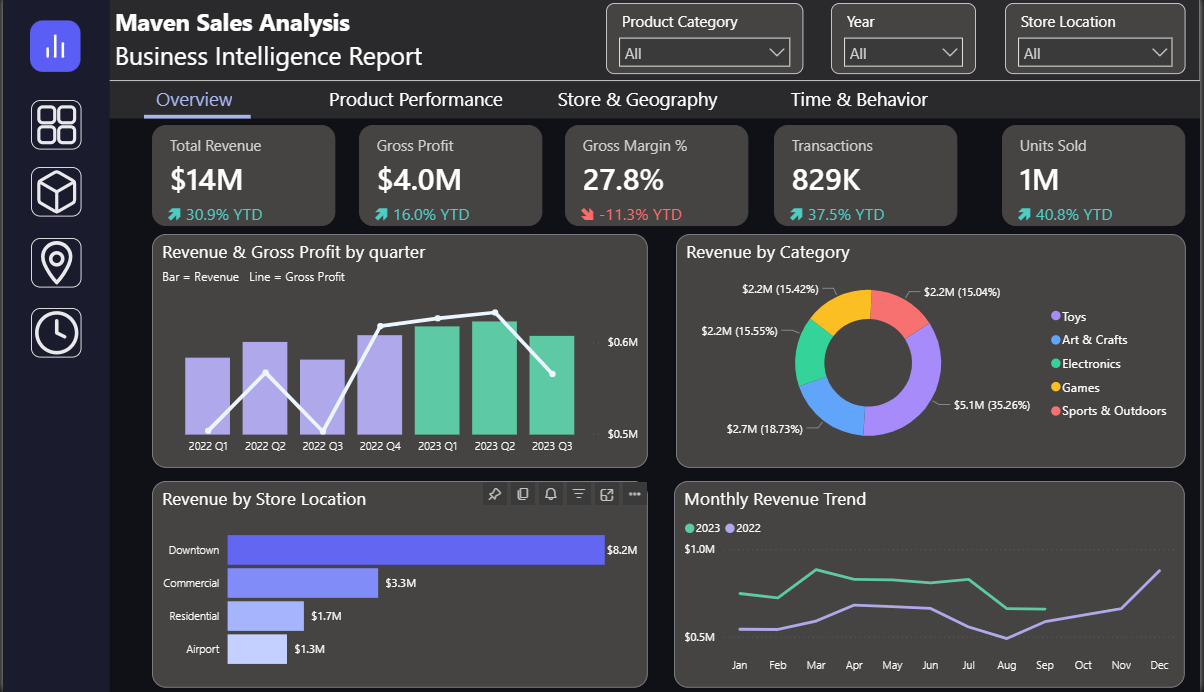Screen dimensions: 1204x692
Task: Select the 2022 Q3 revenue bar
Action: 322,397
